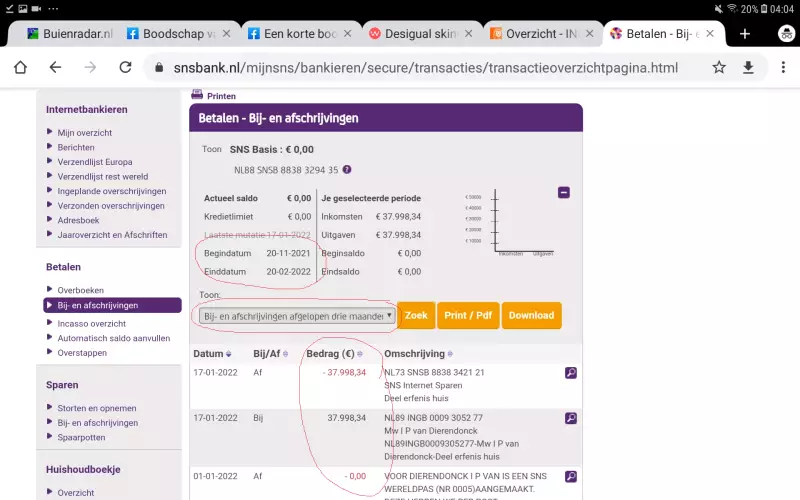Click the Inkomsten/Uitgaven bar chart

click(x=509, y=222)
